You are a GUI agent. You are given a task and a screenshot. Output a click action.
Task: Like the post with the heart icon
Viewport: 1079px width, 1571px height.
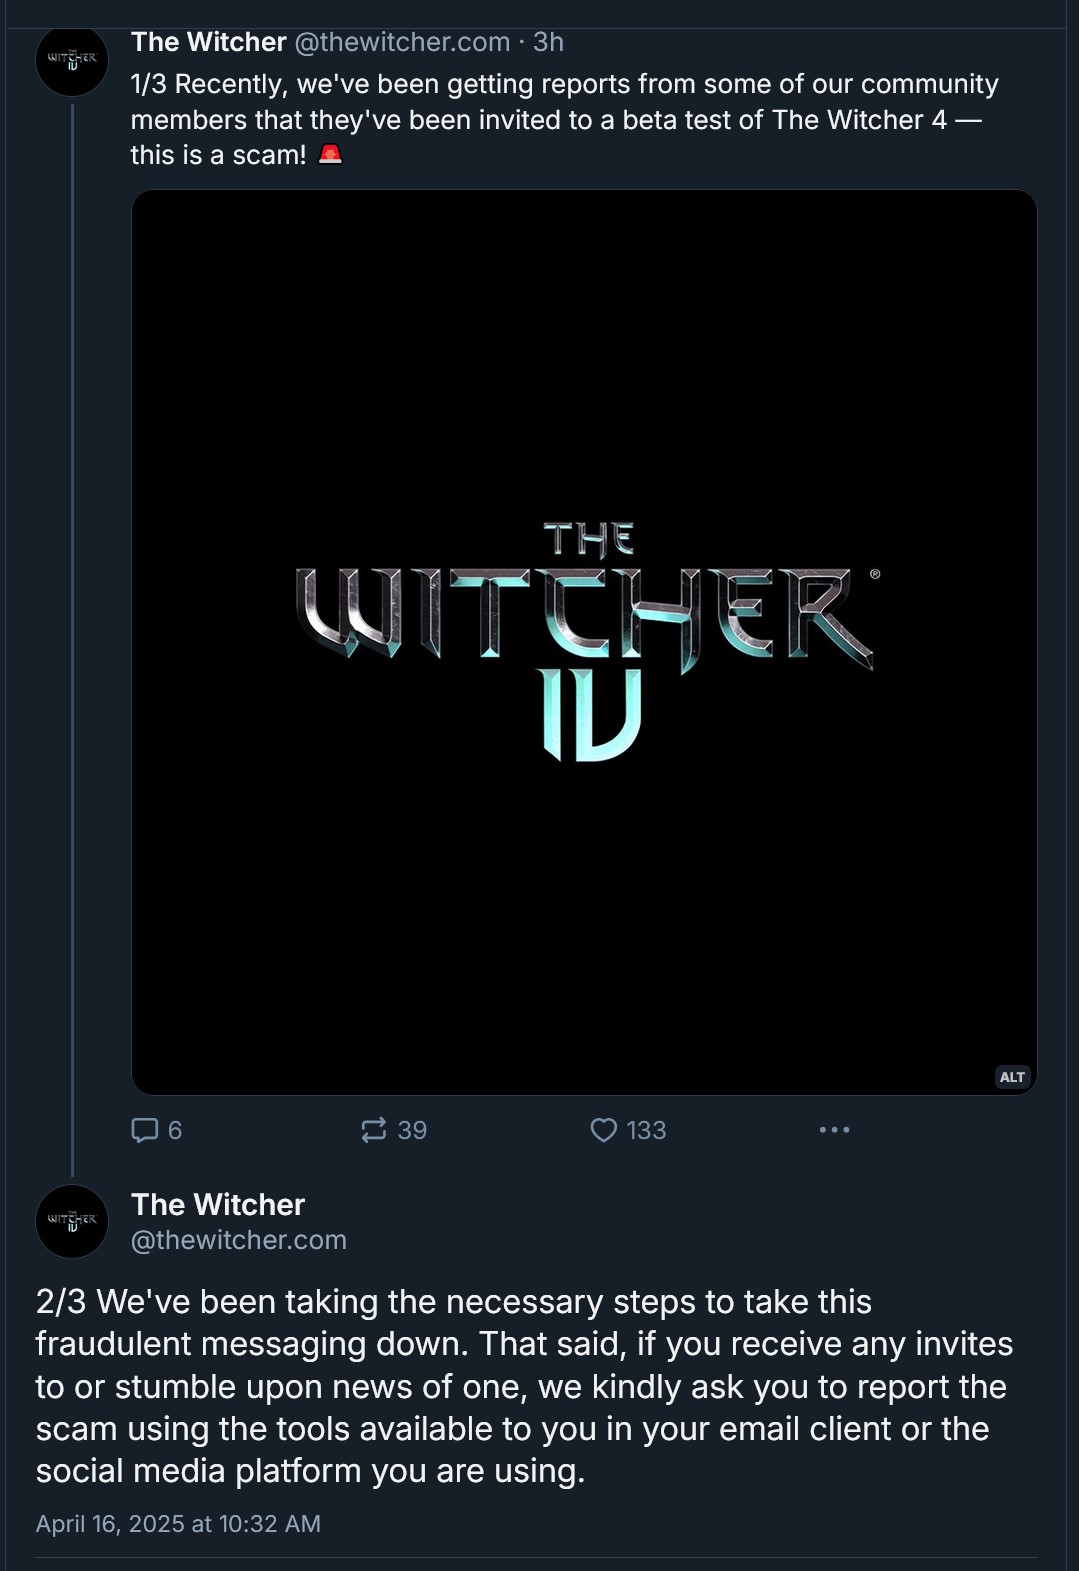click(604, 1130)
